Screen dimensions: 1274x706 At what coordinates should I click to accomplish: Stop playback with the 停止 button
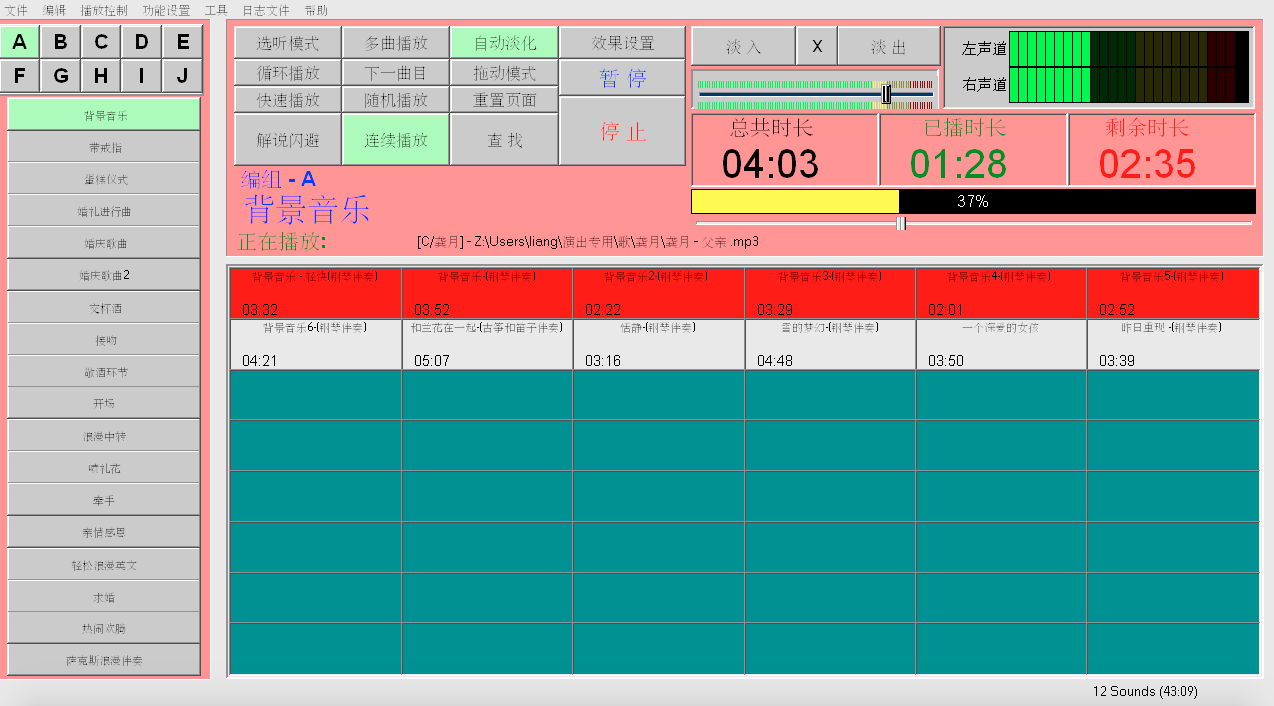622,131
